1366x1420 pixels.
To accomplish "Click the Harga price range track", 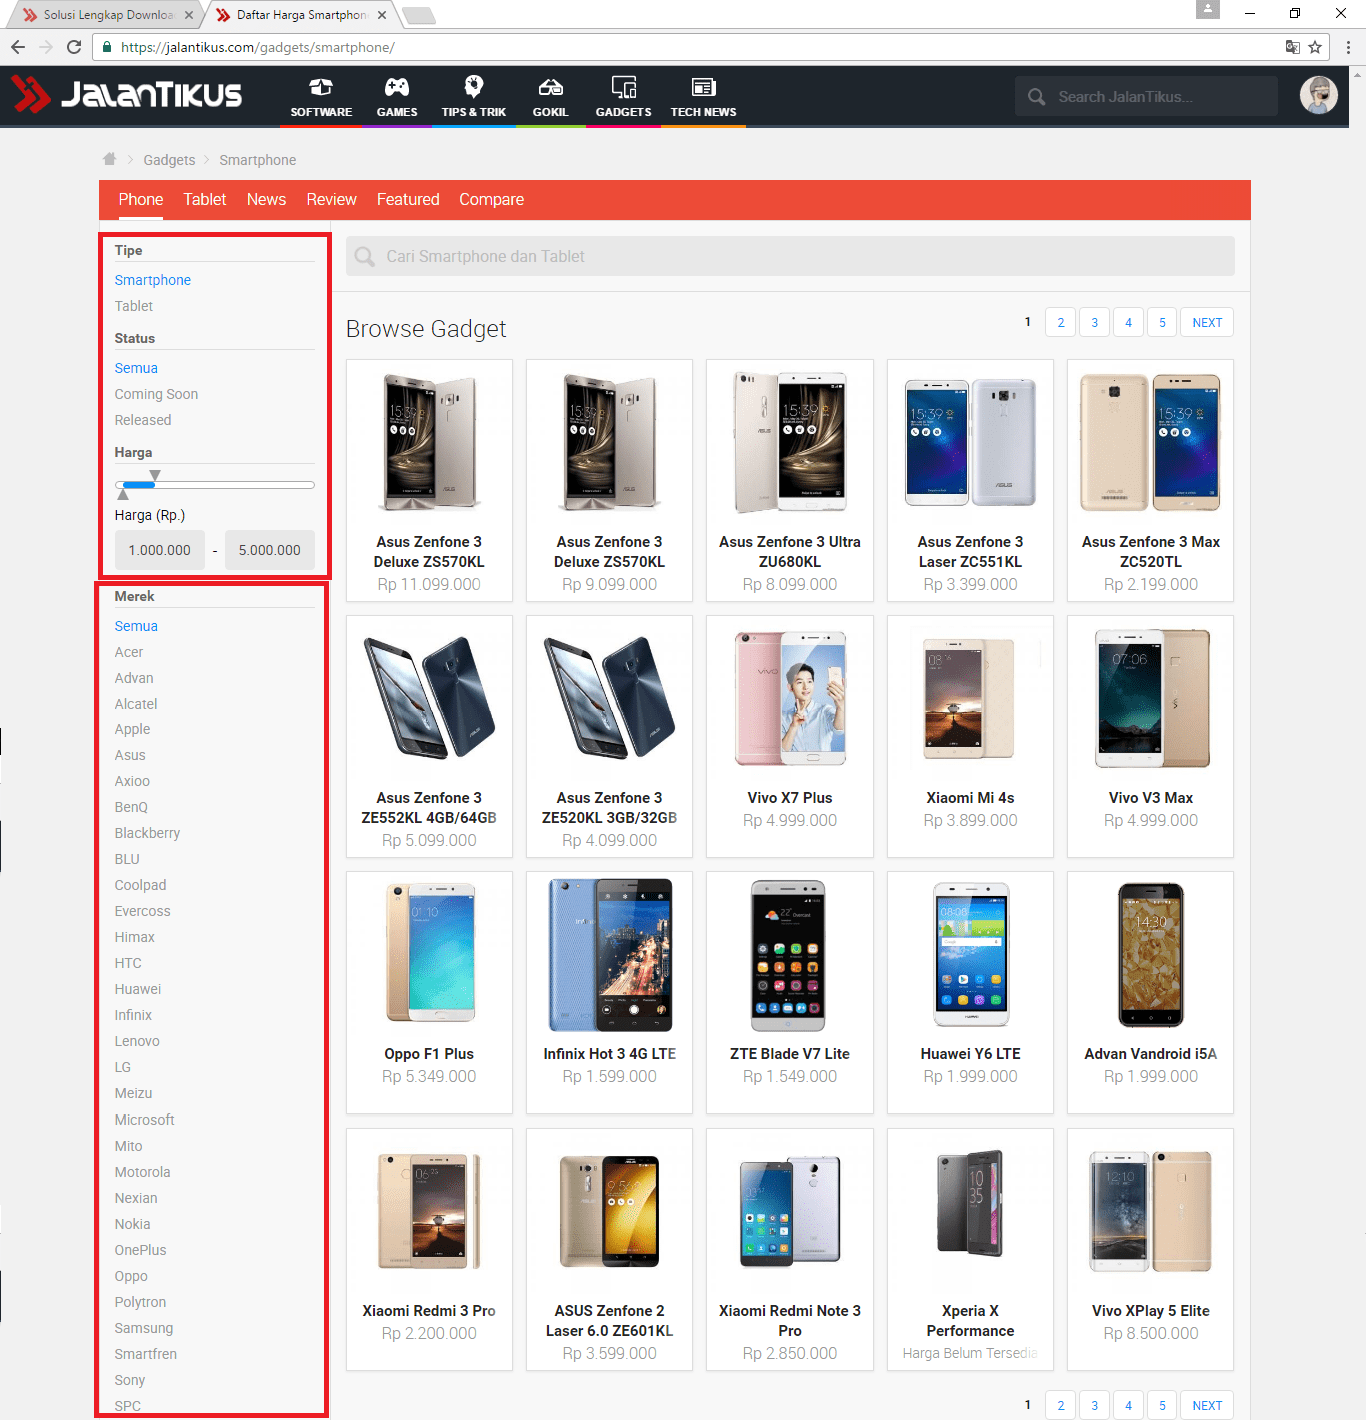I will (215, 485).
